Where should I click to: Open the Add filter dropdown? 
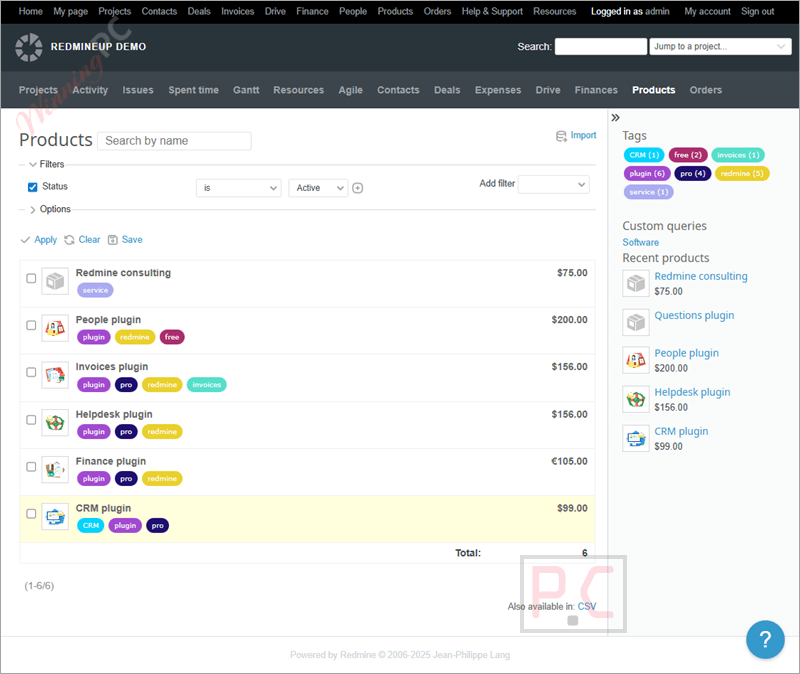tap(554, 185)
